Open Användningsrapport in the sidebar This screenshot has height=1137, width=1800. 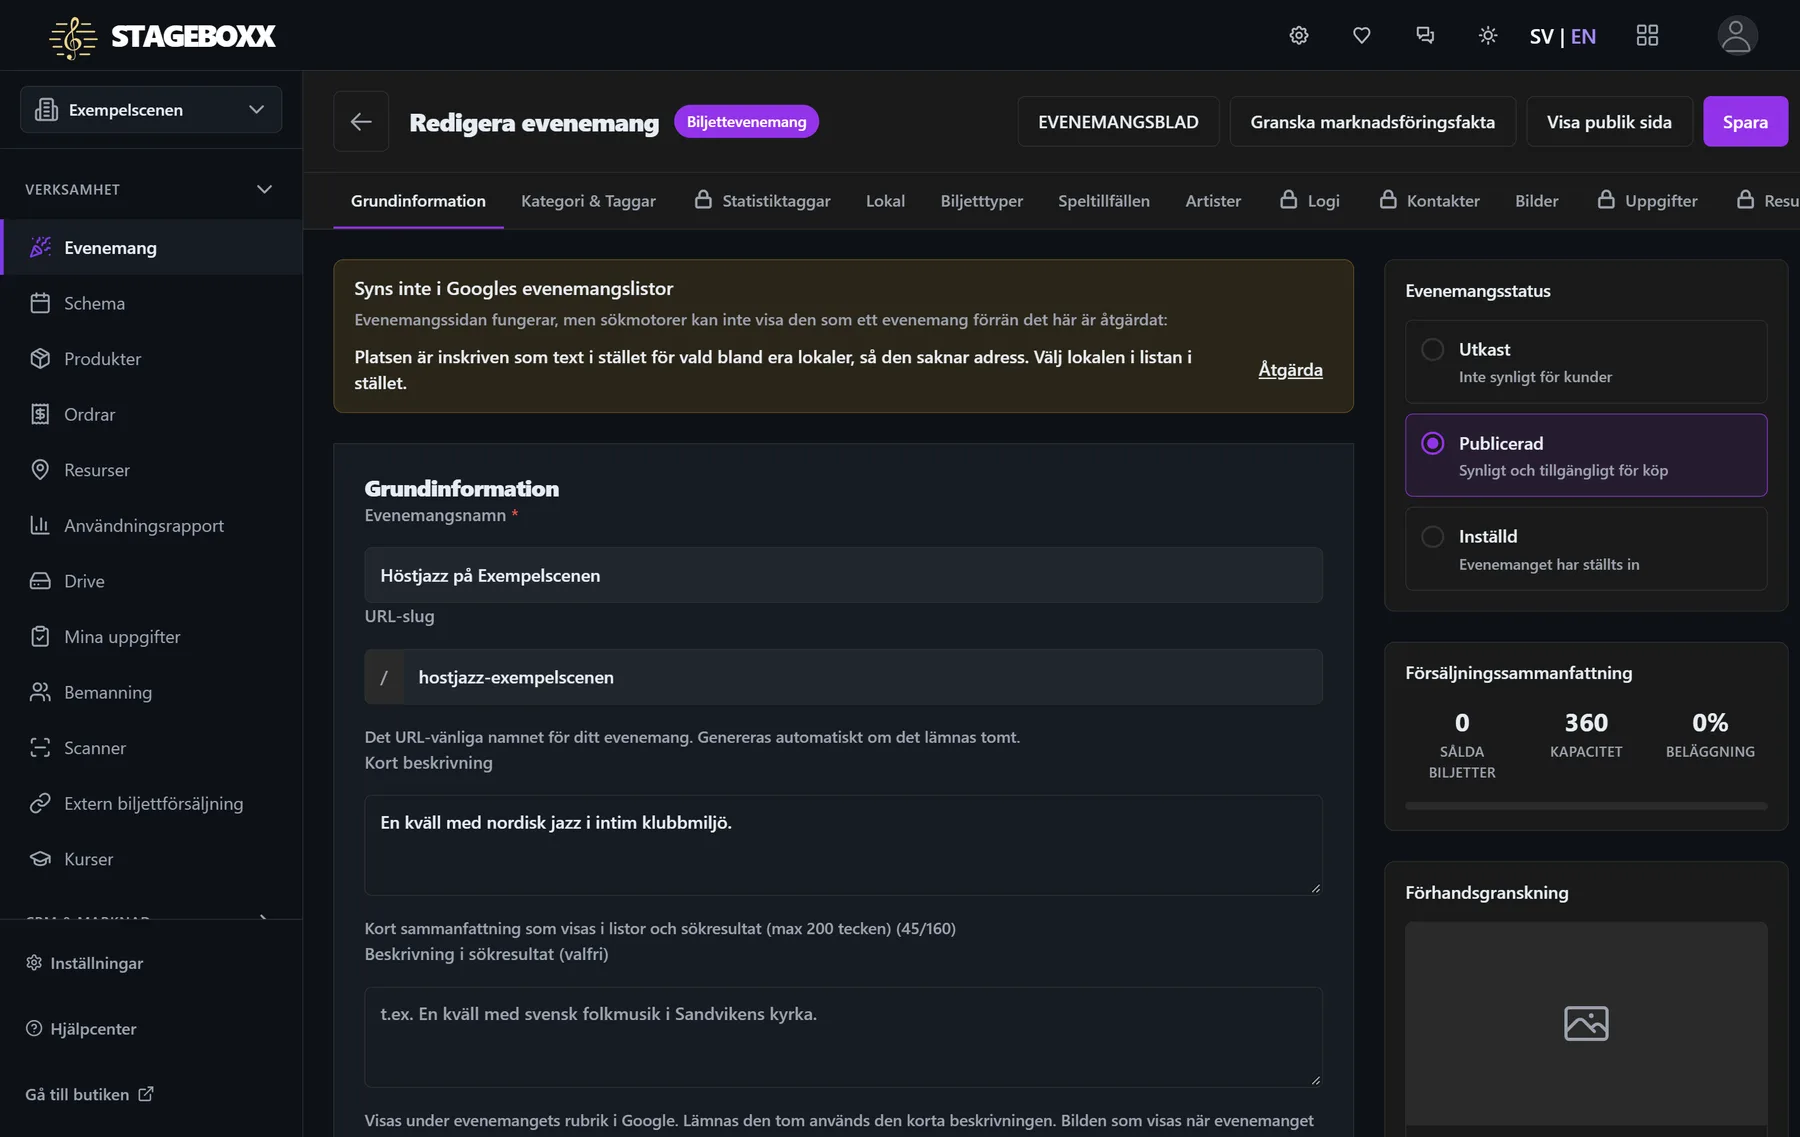(x=151, y=525)
